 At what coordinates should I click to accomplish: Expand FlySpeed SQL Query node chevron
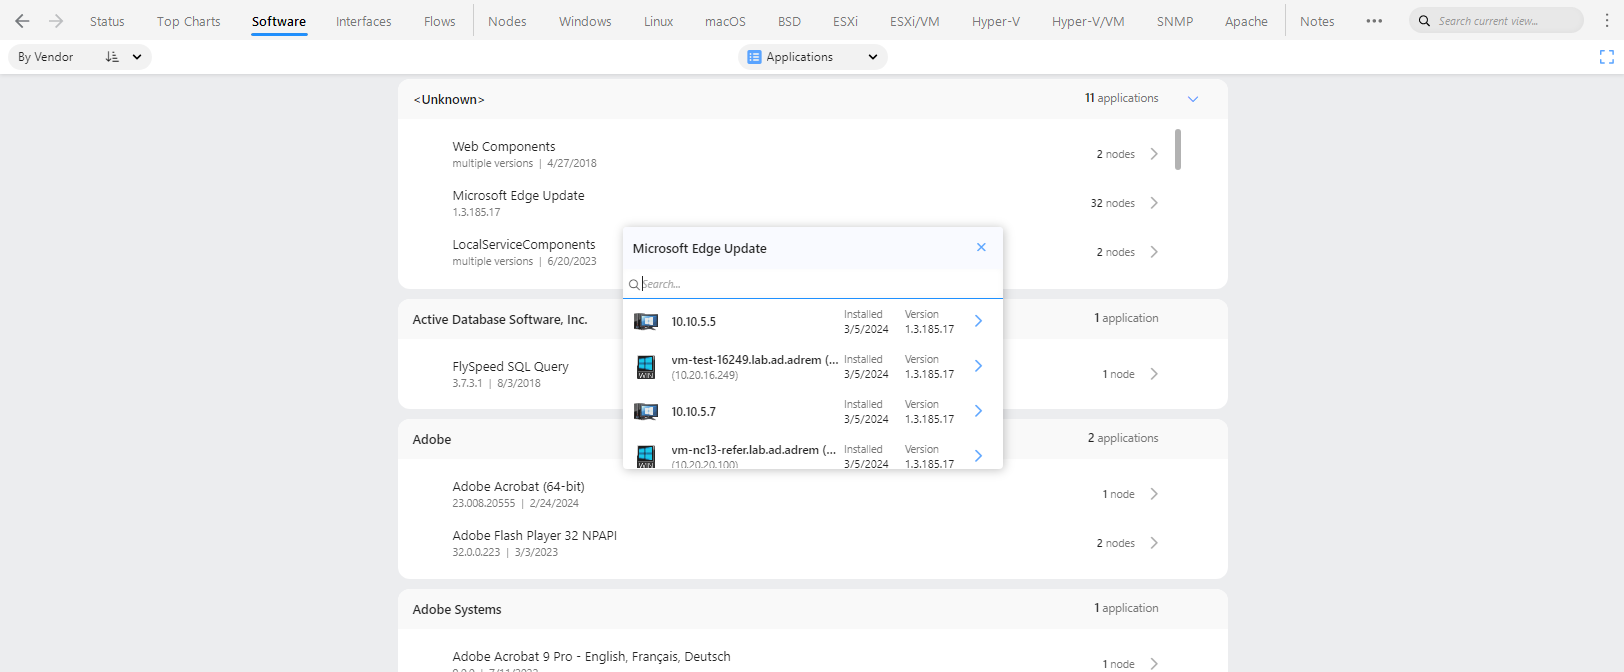pos(1154,374)
